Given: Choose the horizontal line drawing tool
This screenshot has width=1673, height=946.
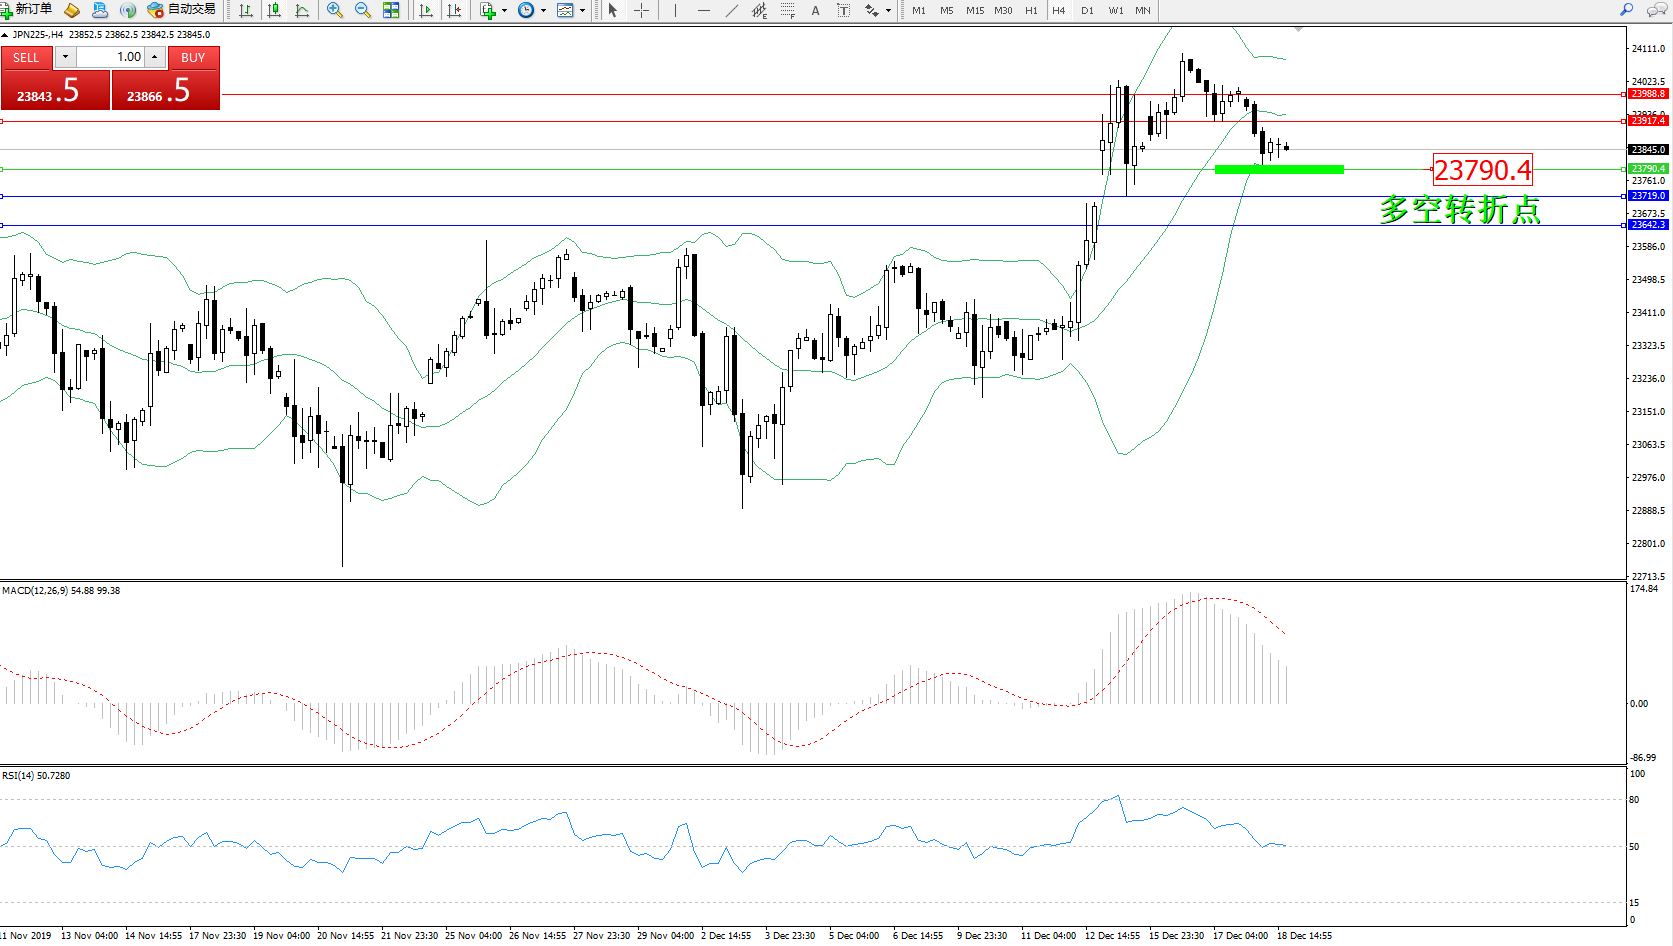Looking at the screenshot, I should (x=703, y=10).
